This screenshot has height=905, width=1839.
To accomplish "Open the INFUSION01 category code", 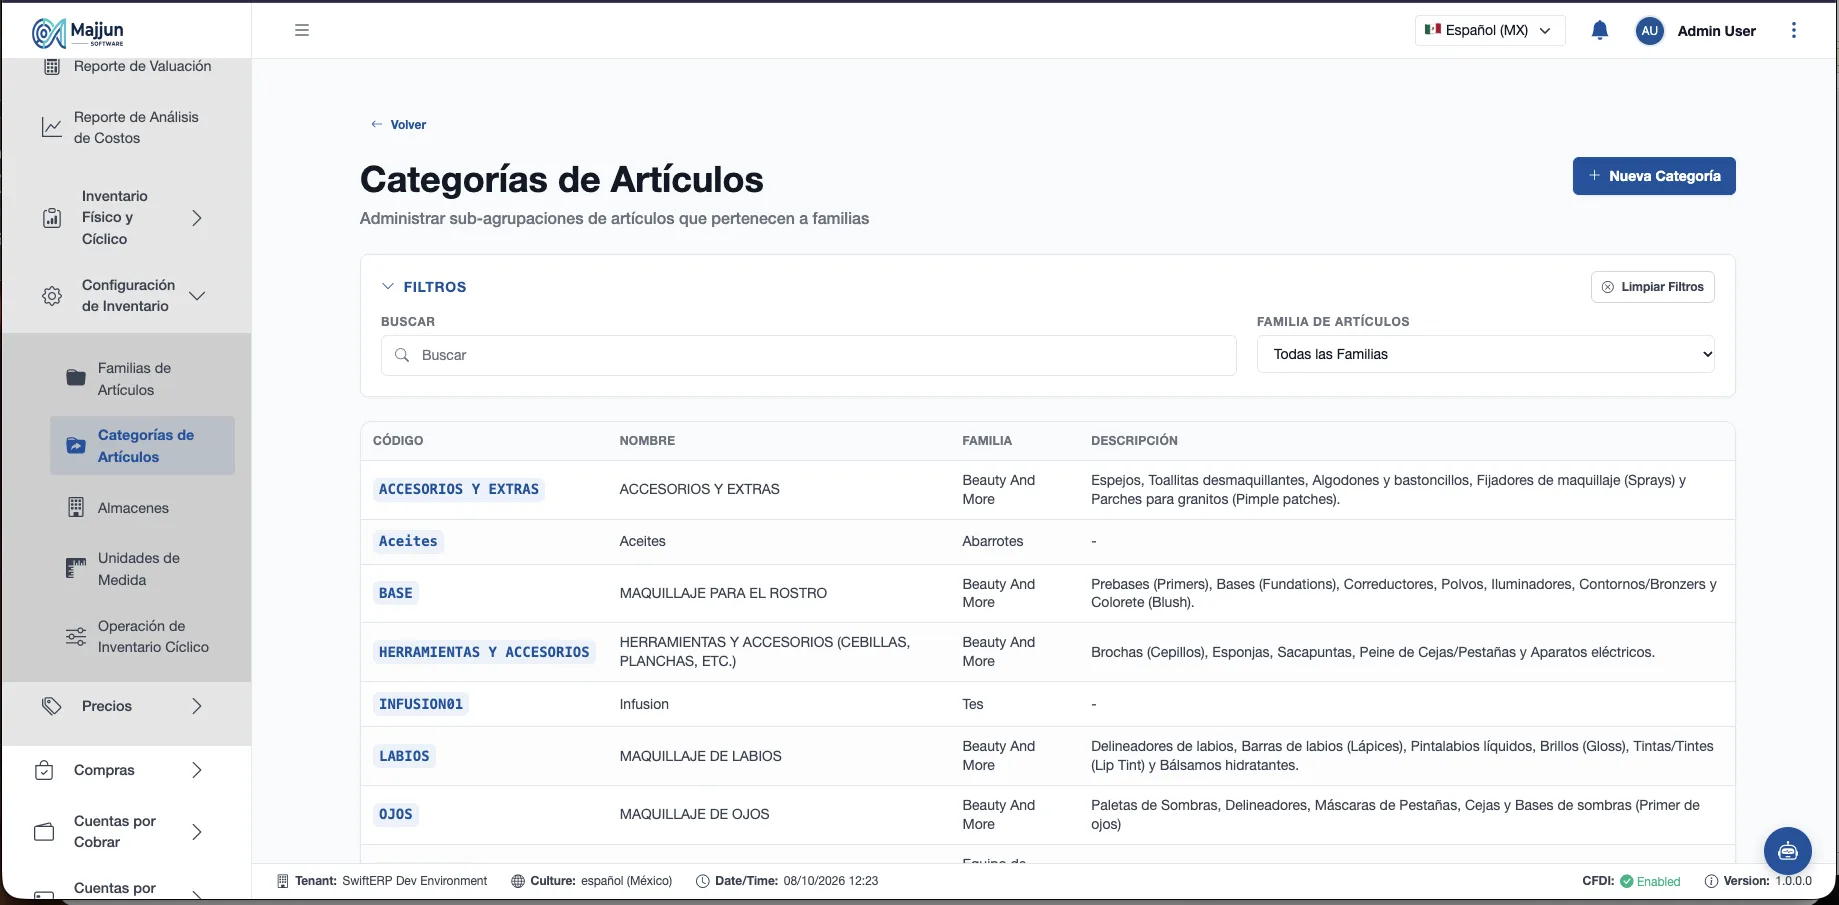I will pyautogui.click(x=421, y=704).
